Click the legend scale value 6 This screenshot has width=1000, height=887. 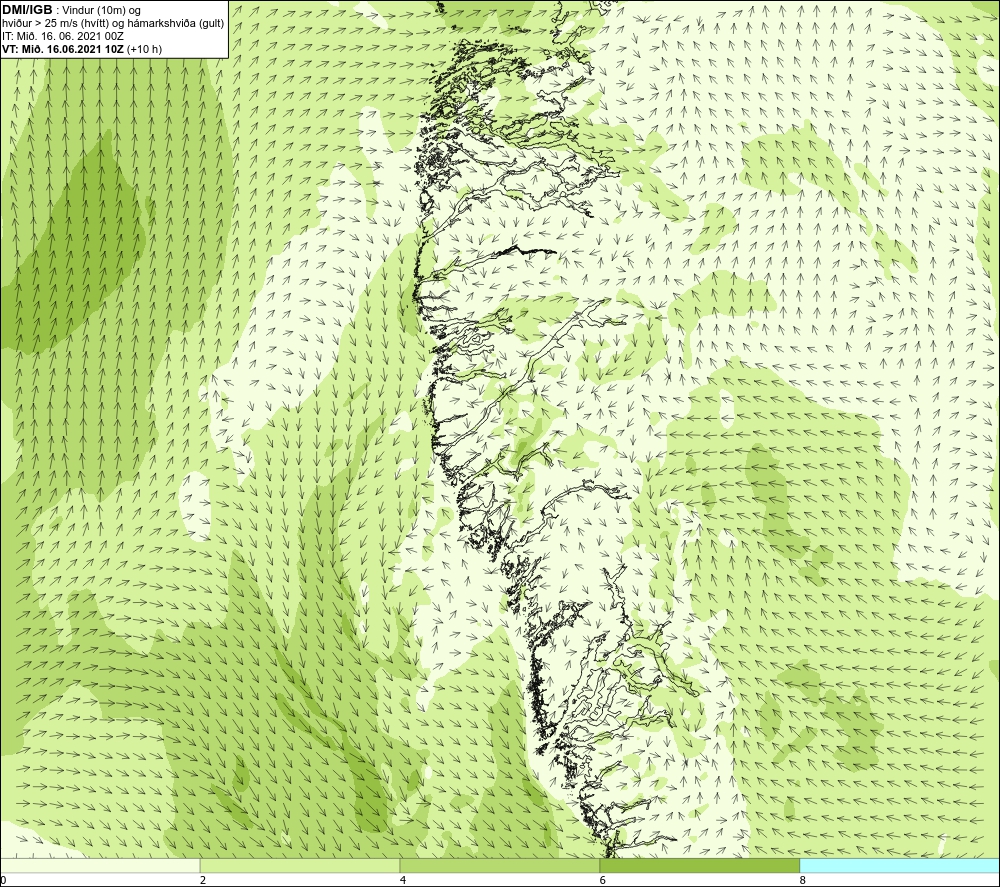pos(603,881)
